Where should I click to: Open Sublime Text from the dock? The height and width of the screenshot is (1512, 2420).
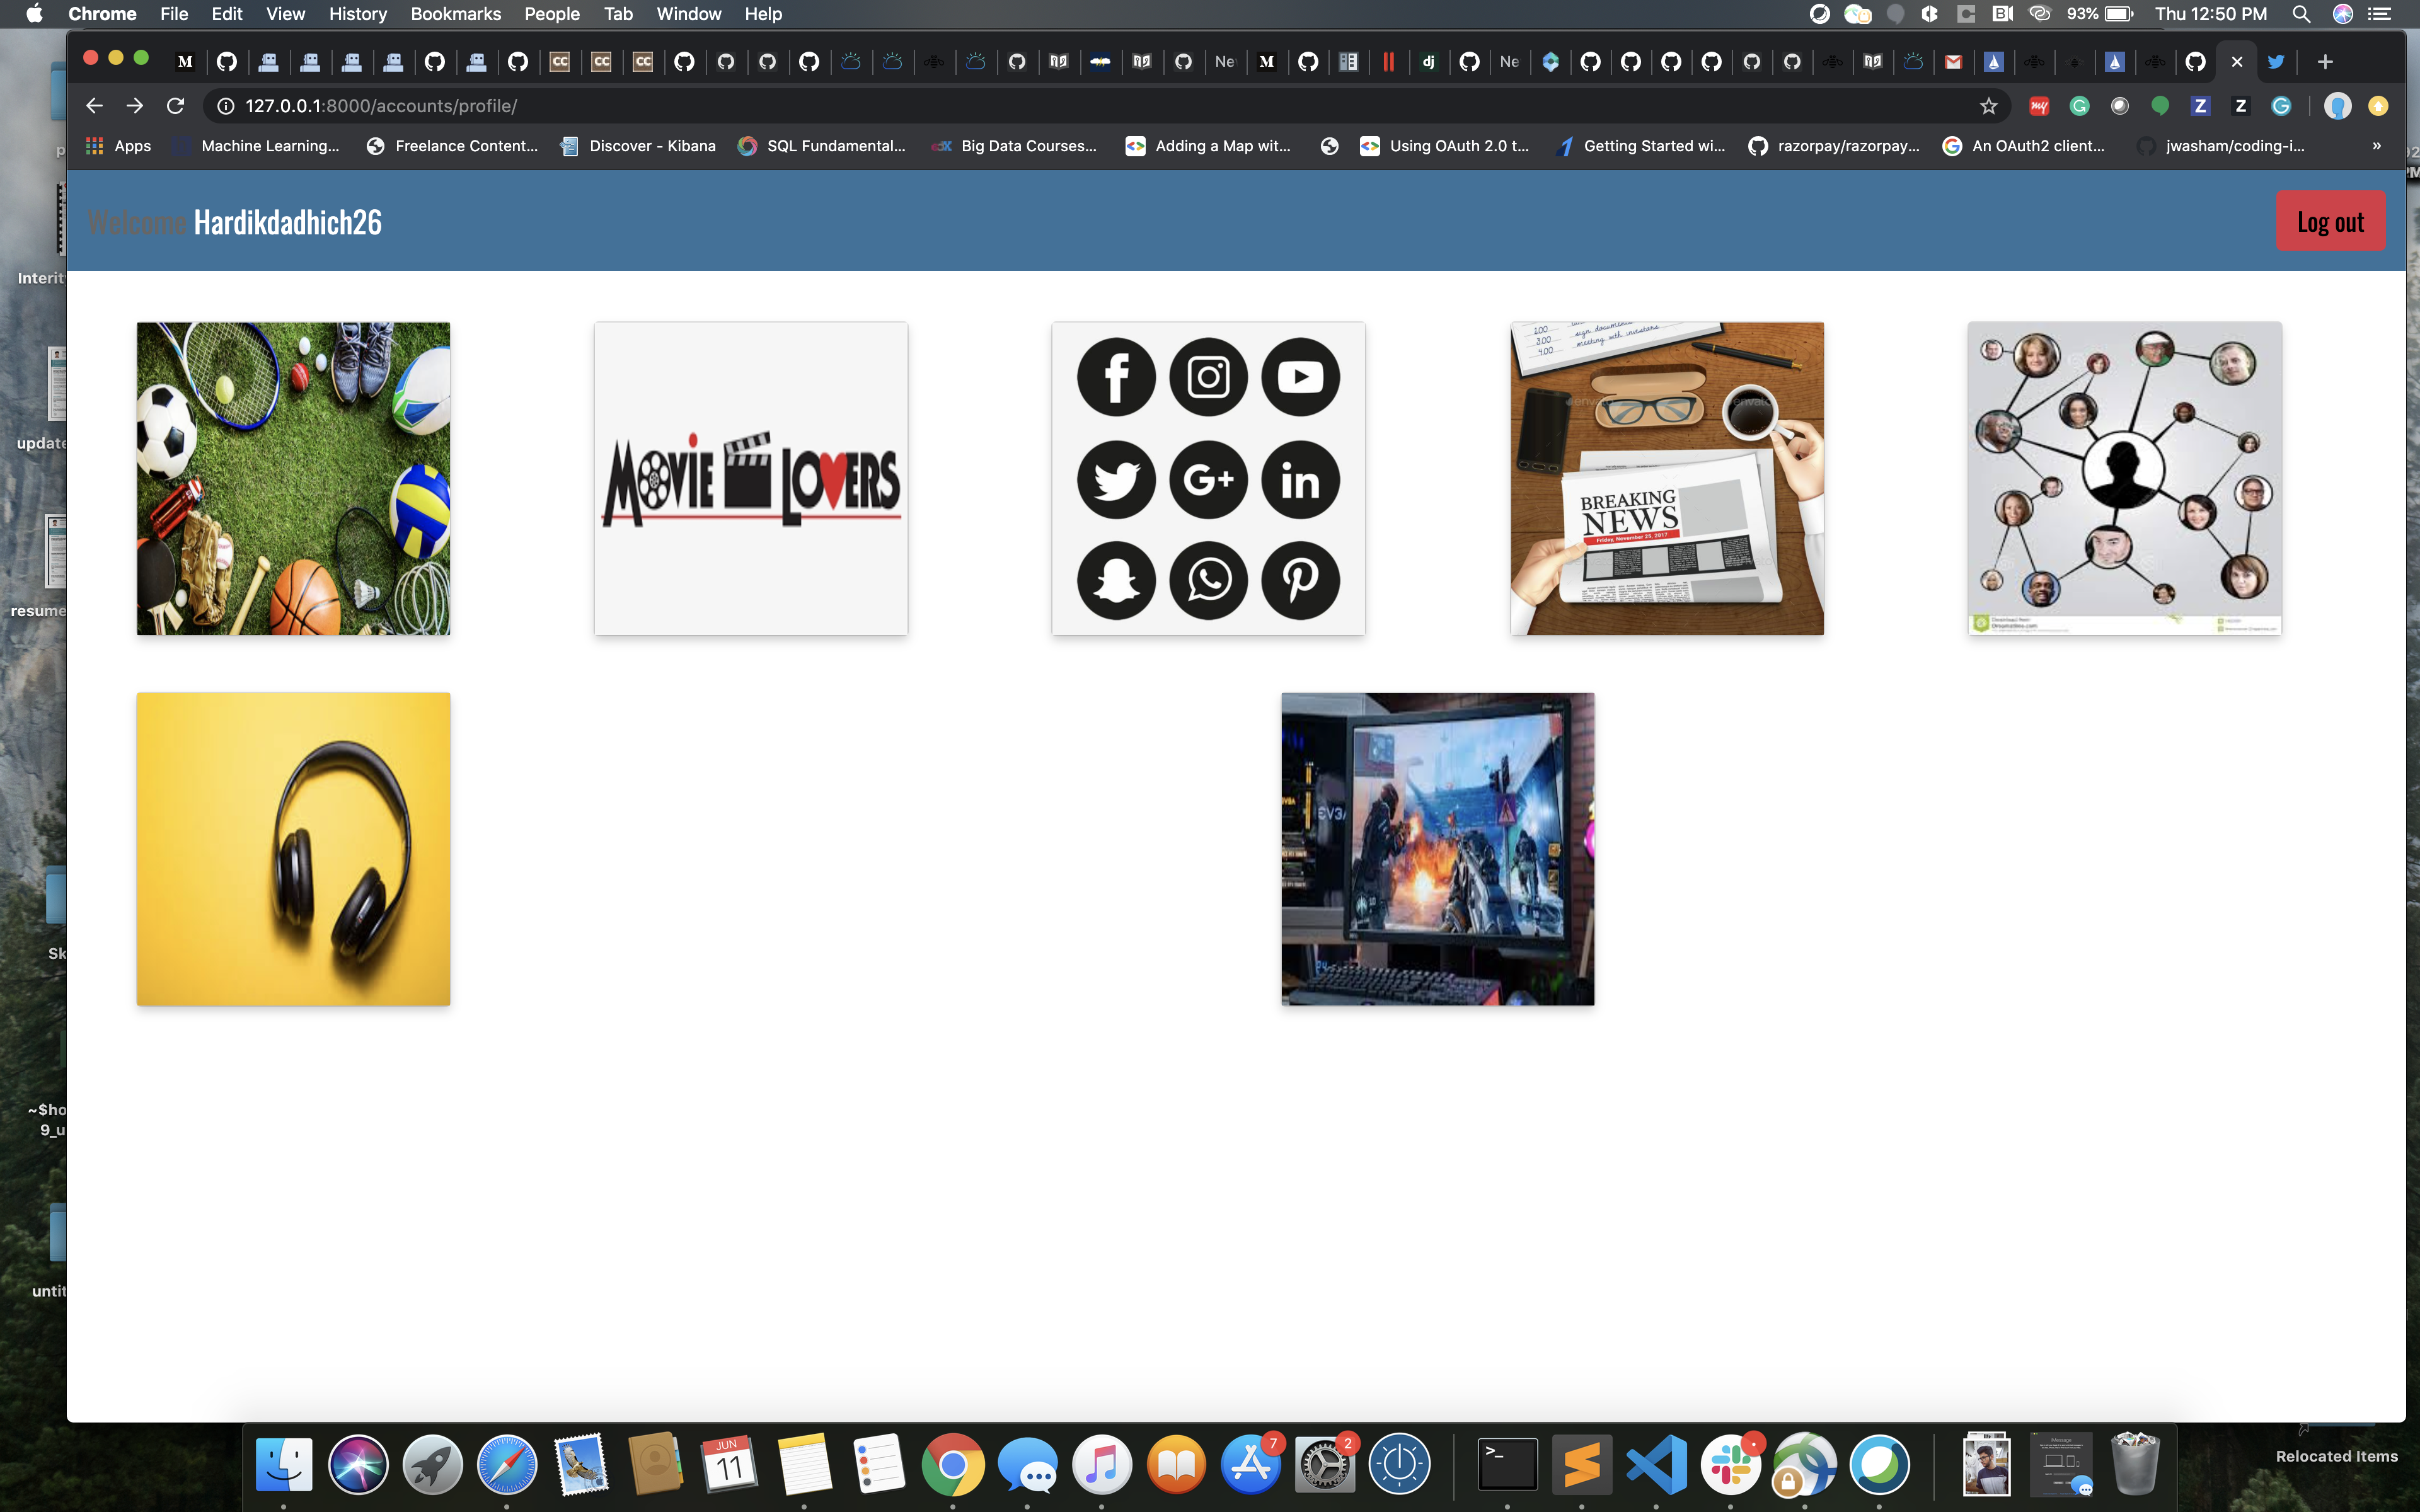[1581, 1465]
